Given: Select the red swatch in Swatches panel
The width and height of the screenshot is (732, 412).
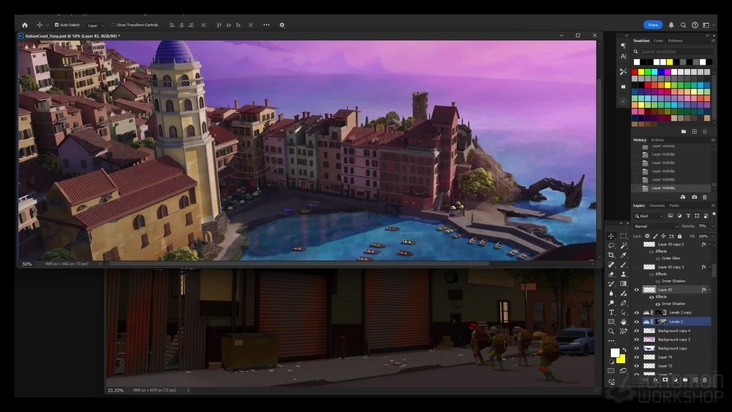Looking at the screenshot, I should tap(634, 72).
